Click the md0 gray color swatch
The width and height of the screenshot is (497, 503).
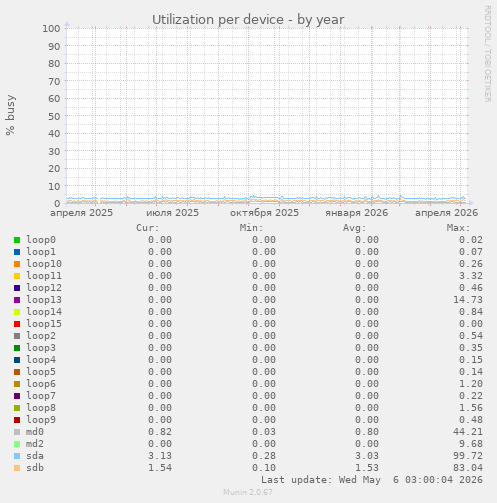coord(17,432)
